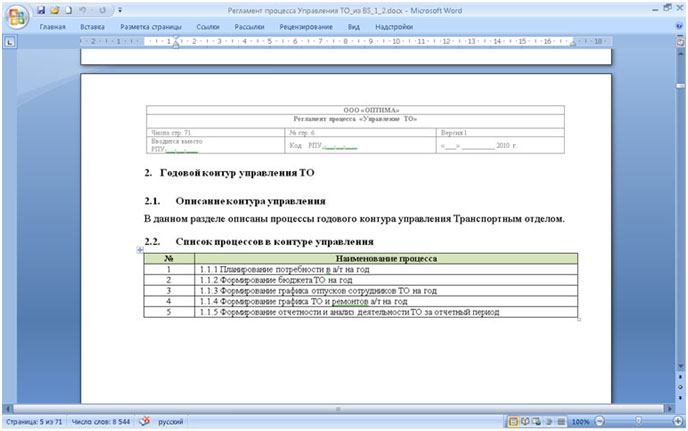The width and height of the screenshot is (688, 431).
Task: Open the round Office button menu
Action: (17, 17)
